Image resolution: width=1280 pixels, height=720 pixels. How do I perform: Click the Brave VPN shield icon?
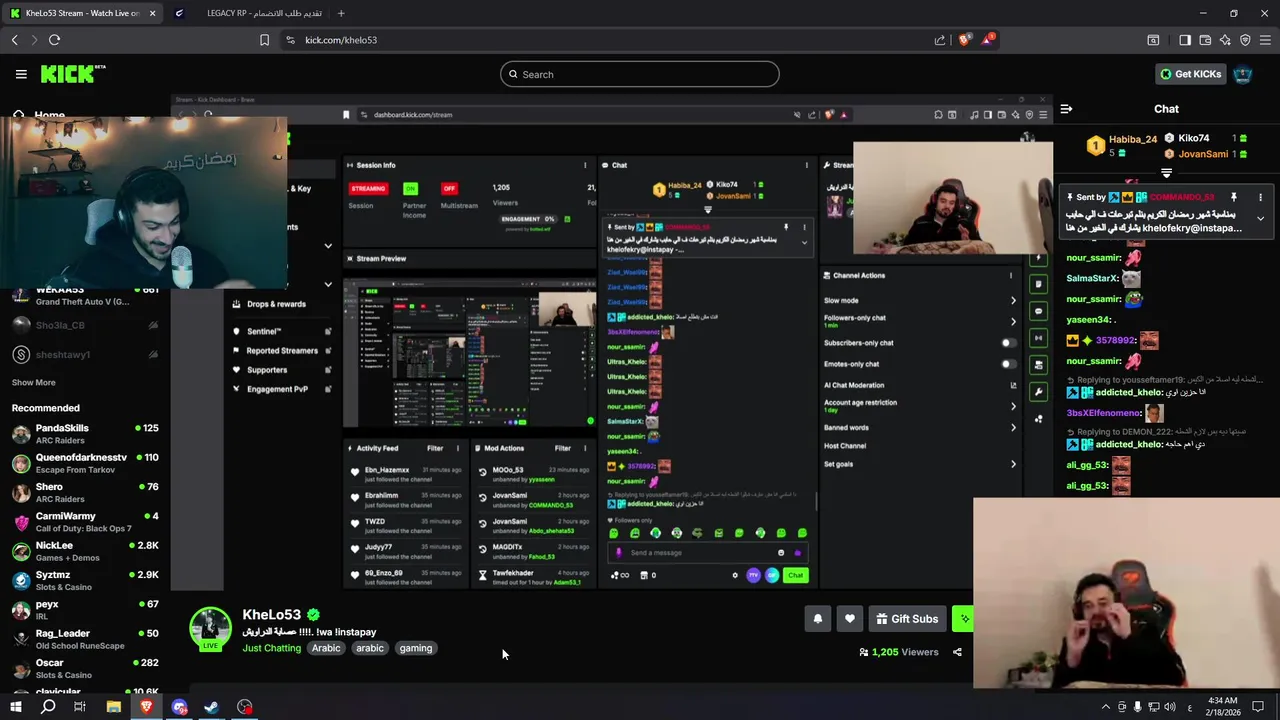(x=1245, y=40)
